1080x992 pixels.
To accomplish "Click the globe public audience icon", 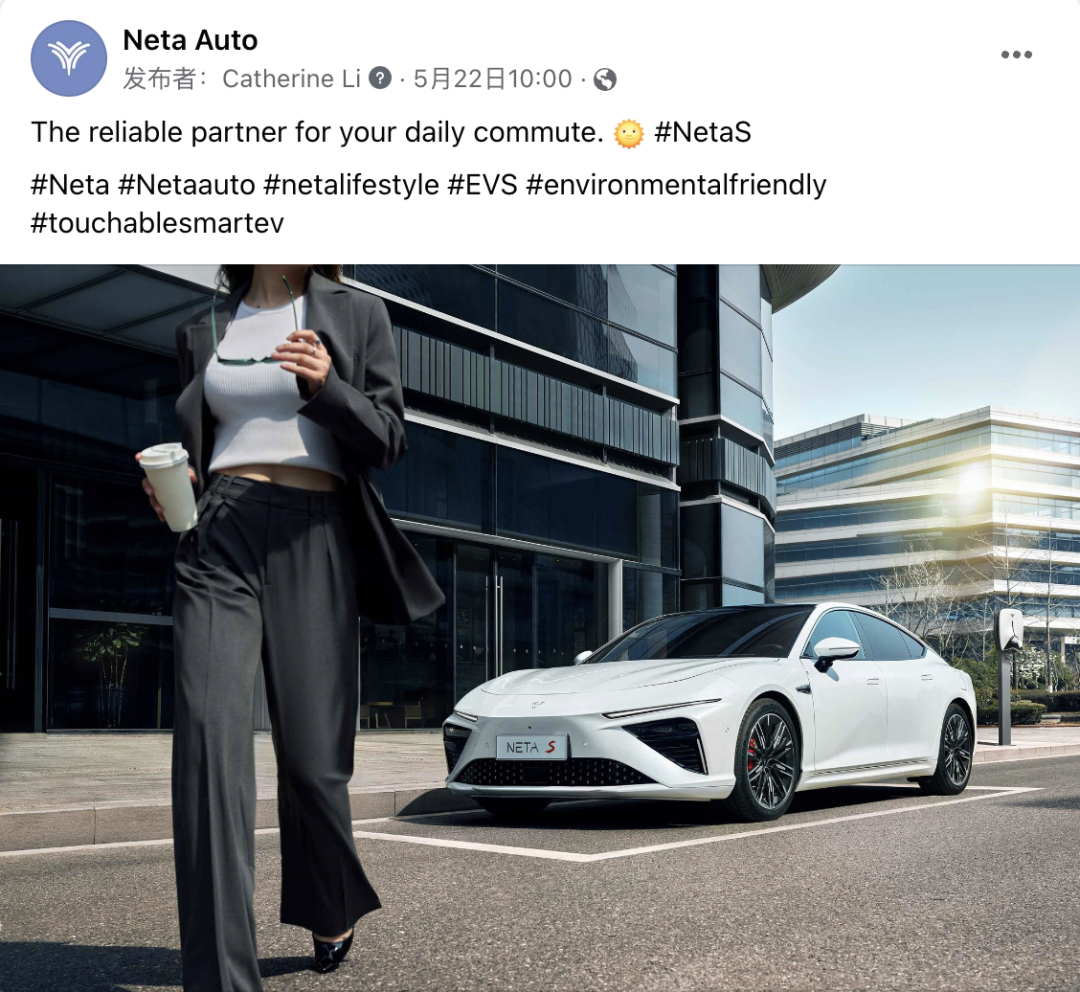I will point(605,79).
